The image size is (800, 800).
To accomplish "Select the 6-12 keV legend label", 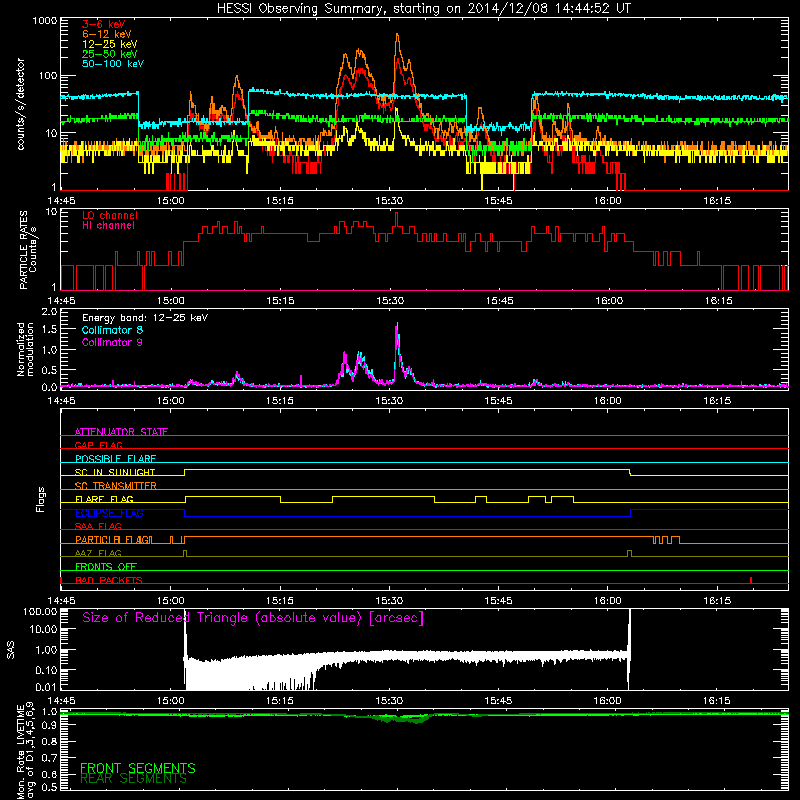I will click(107, 34).
